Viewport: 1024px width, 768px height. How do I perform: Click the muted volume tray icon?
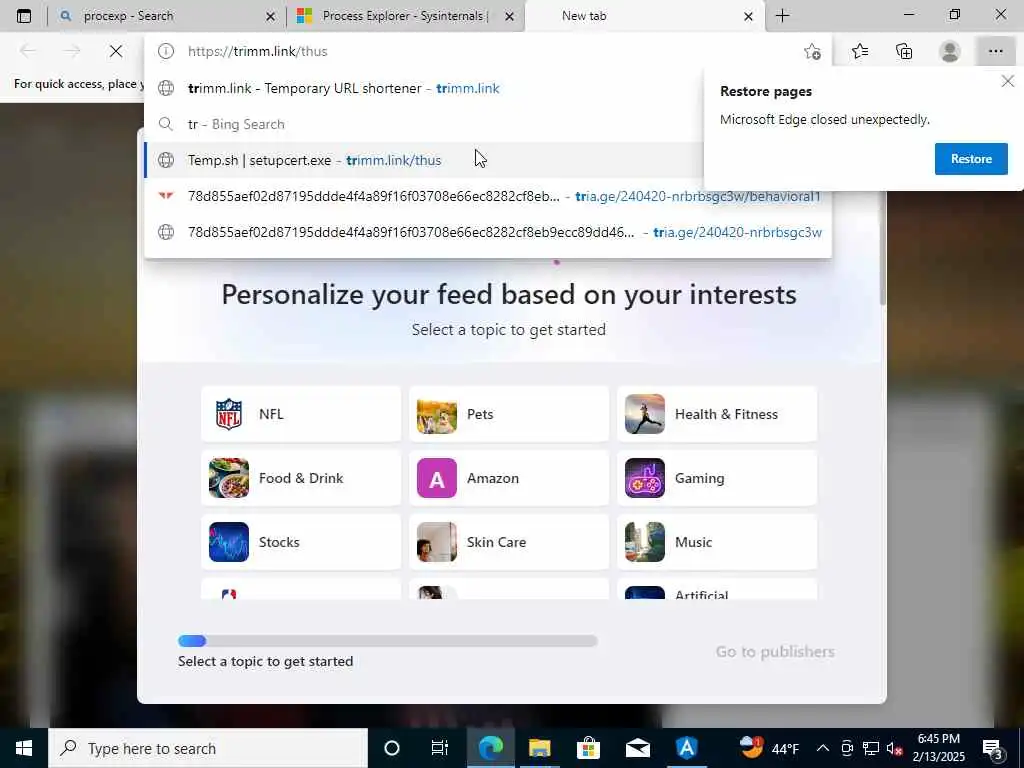pyautogui.click(x=895, y=748)
